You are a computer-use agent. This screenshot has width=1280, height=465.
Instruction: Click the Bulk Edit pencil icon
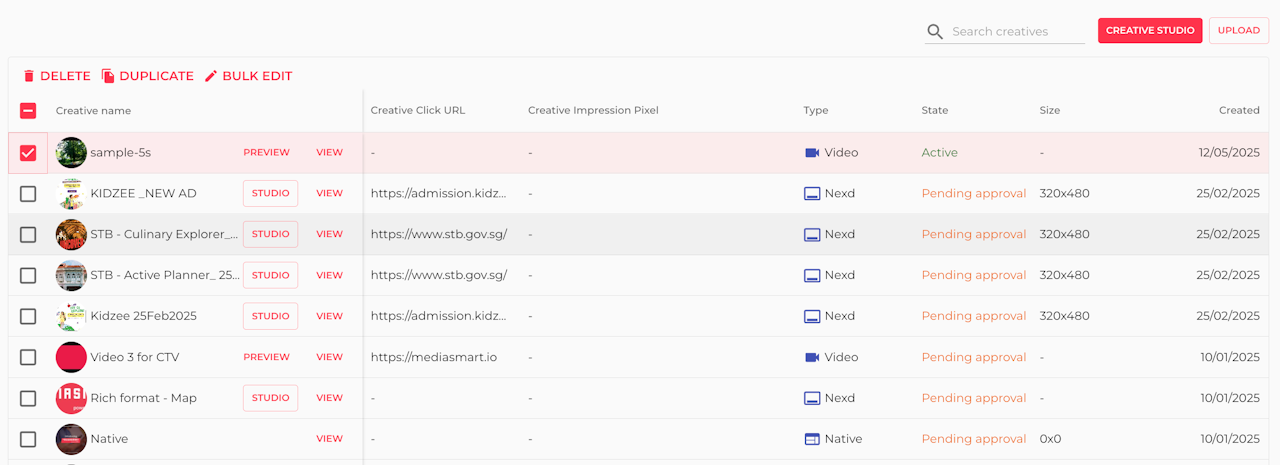tap(211, 76)
